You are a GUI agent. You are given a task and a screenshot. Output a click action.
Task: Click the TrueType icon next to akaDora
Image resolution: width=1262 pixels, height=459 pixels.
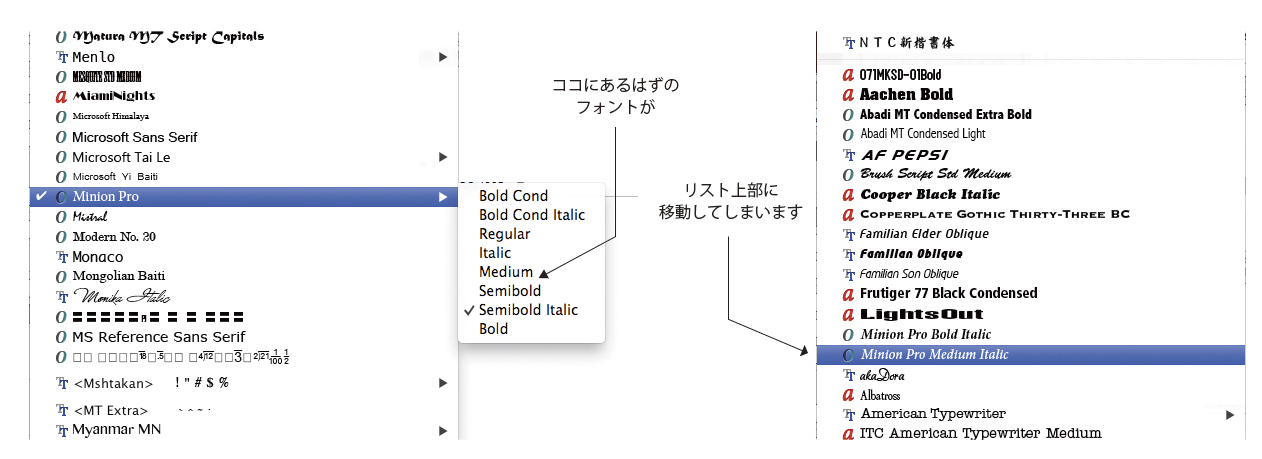[x=849, y=376]
